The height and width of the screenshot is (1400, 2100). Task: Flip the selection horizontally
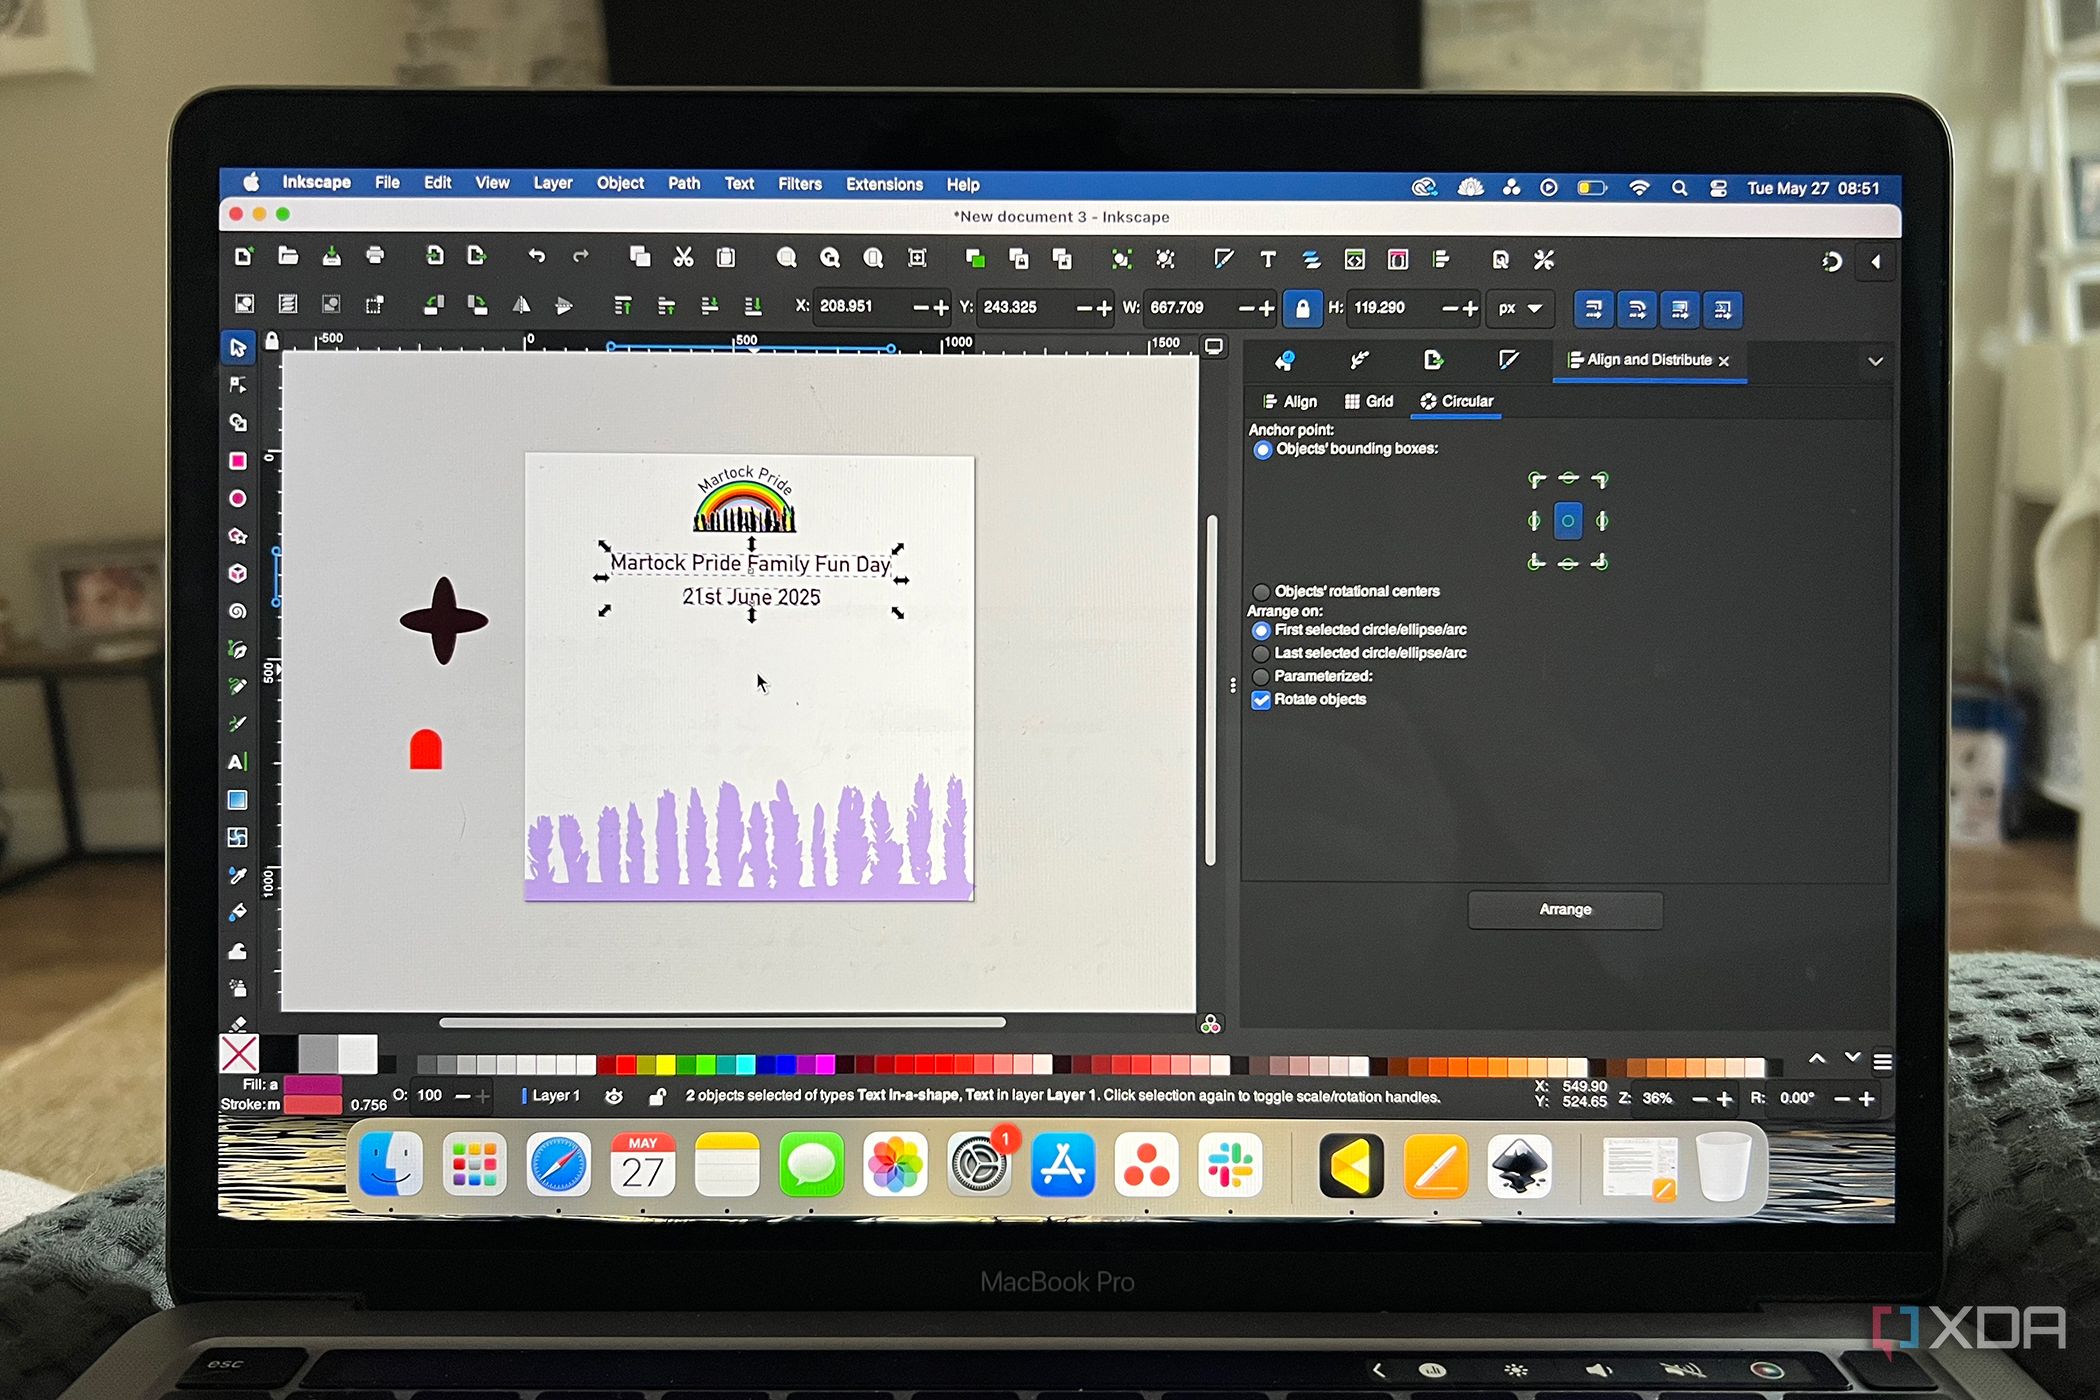click(521, 306)
